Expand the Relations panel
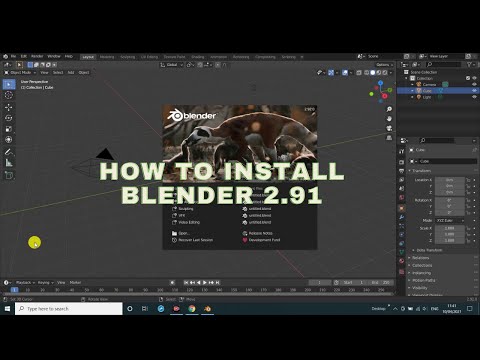The width and height of the screenshot is (480, 360). coord(420,258)
